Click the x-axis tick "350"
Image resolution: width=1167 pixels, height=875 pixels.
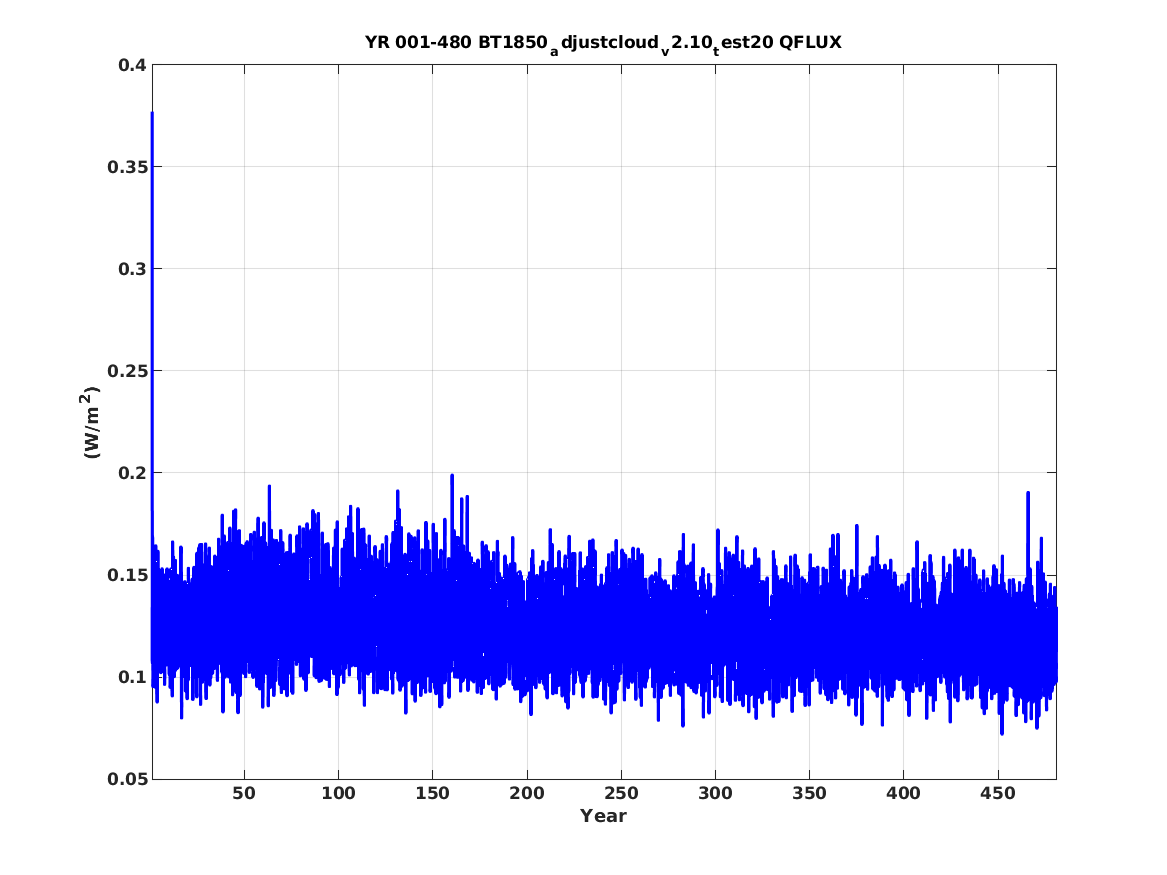pyautogui.click(x=810, y=794)
